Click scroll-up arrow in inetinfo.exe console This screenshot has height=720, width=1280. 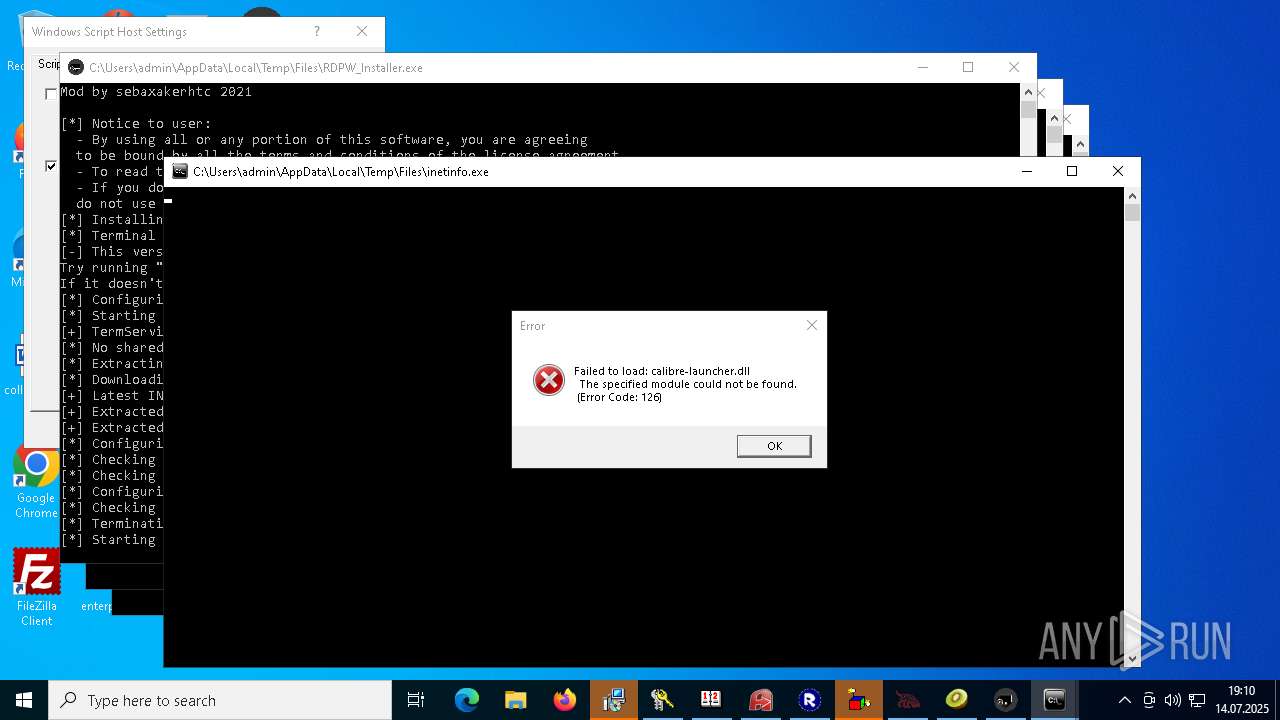(x=1132, y=195)
